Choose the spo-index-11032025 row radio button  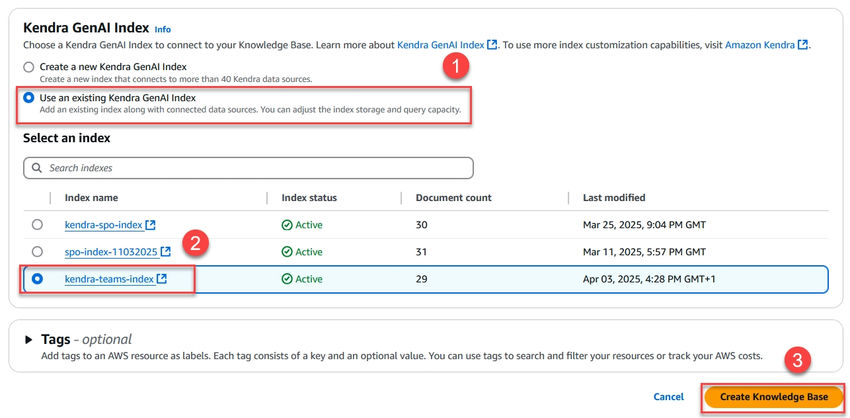[38, 252]
